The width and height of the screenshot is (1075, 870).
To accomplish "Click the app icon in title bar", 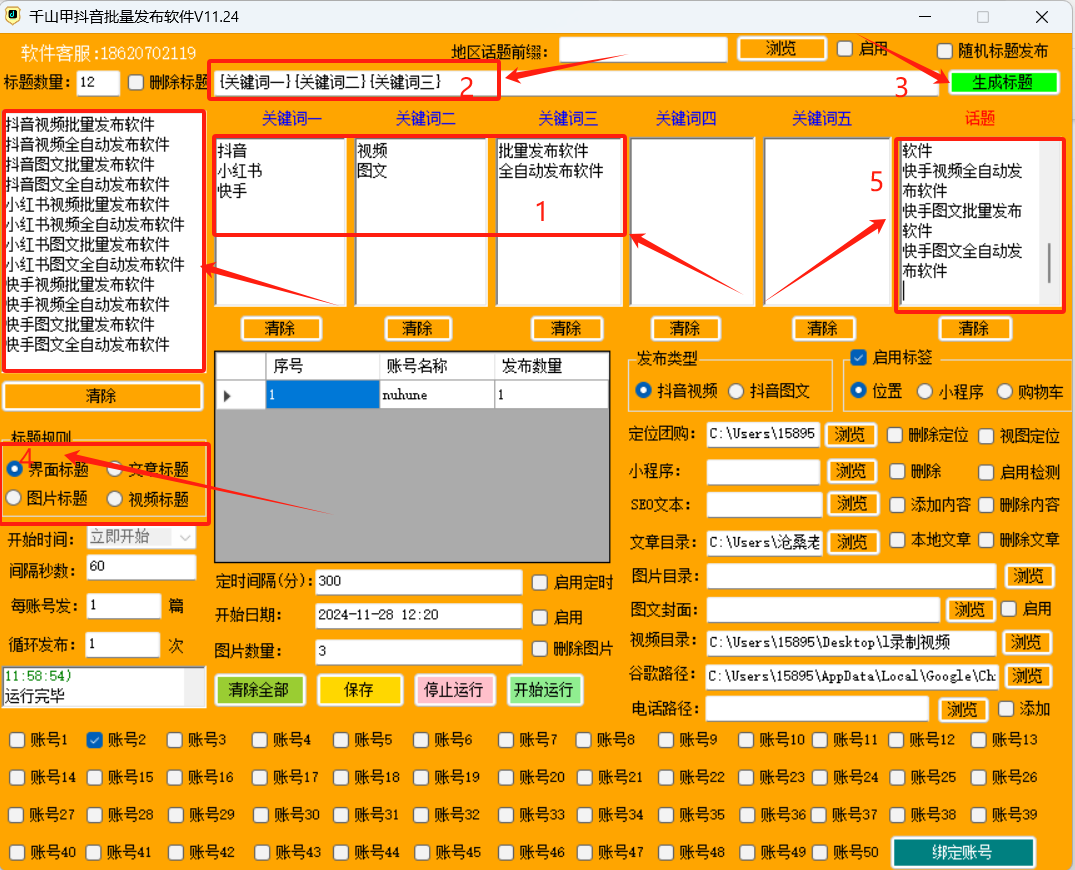I will (x=15, y=18).
